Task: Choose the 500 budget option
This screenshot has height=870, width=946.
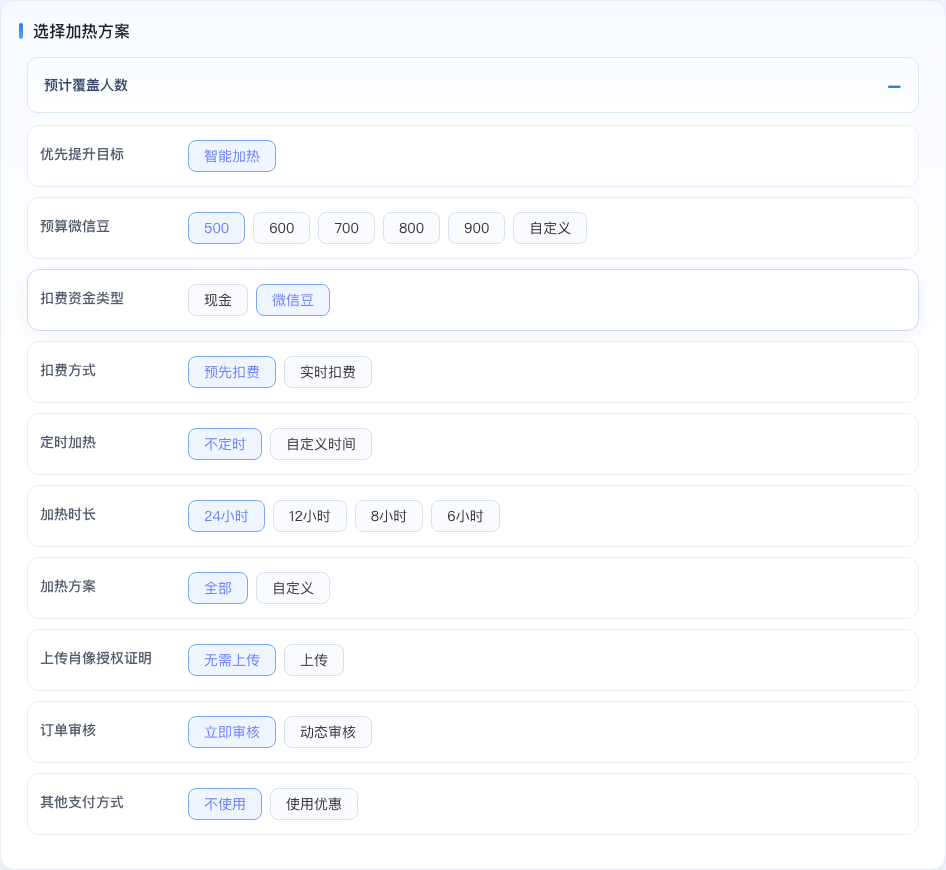Action: click(216, 228)
